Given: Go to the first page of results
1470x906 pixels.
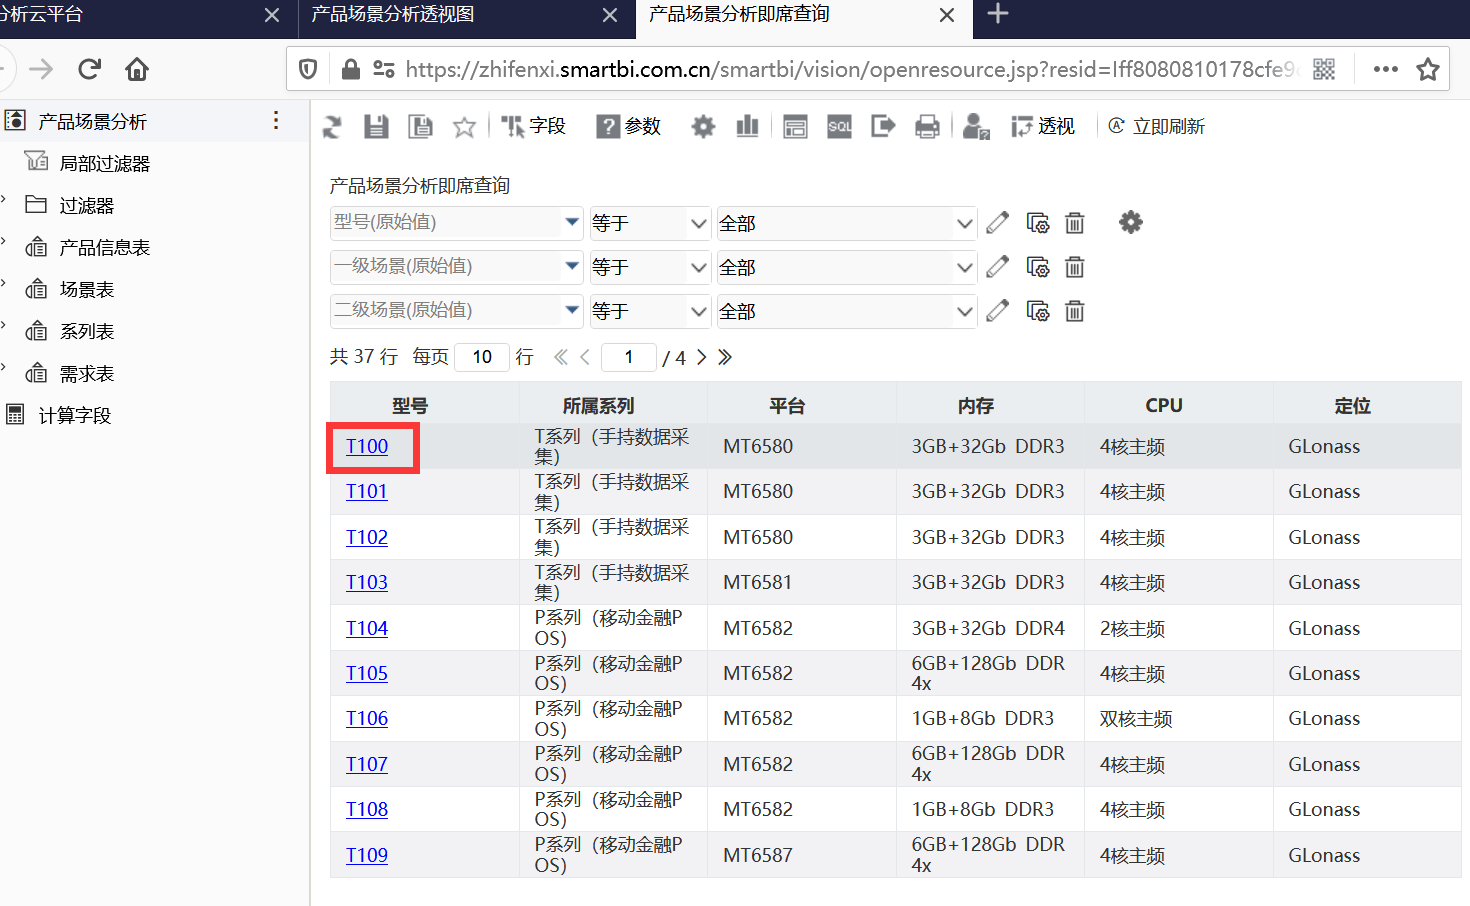Looking at the screenshot, I should point(561,357).
